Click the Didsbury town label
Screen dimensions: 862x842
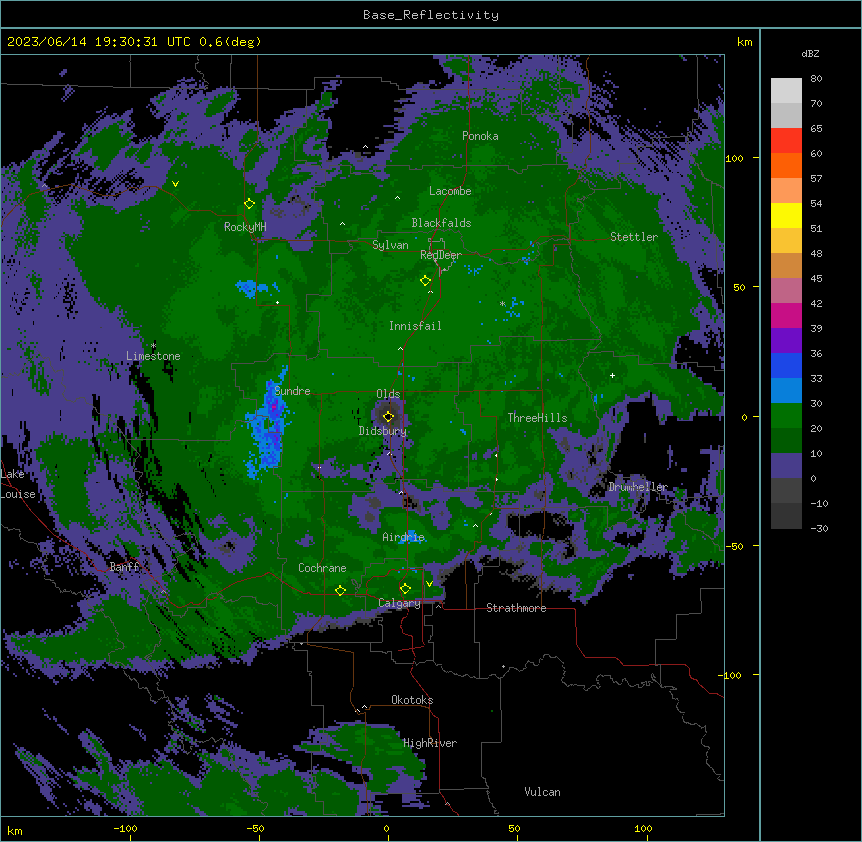[383, 431]
